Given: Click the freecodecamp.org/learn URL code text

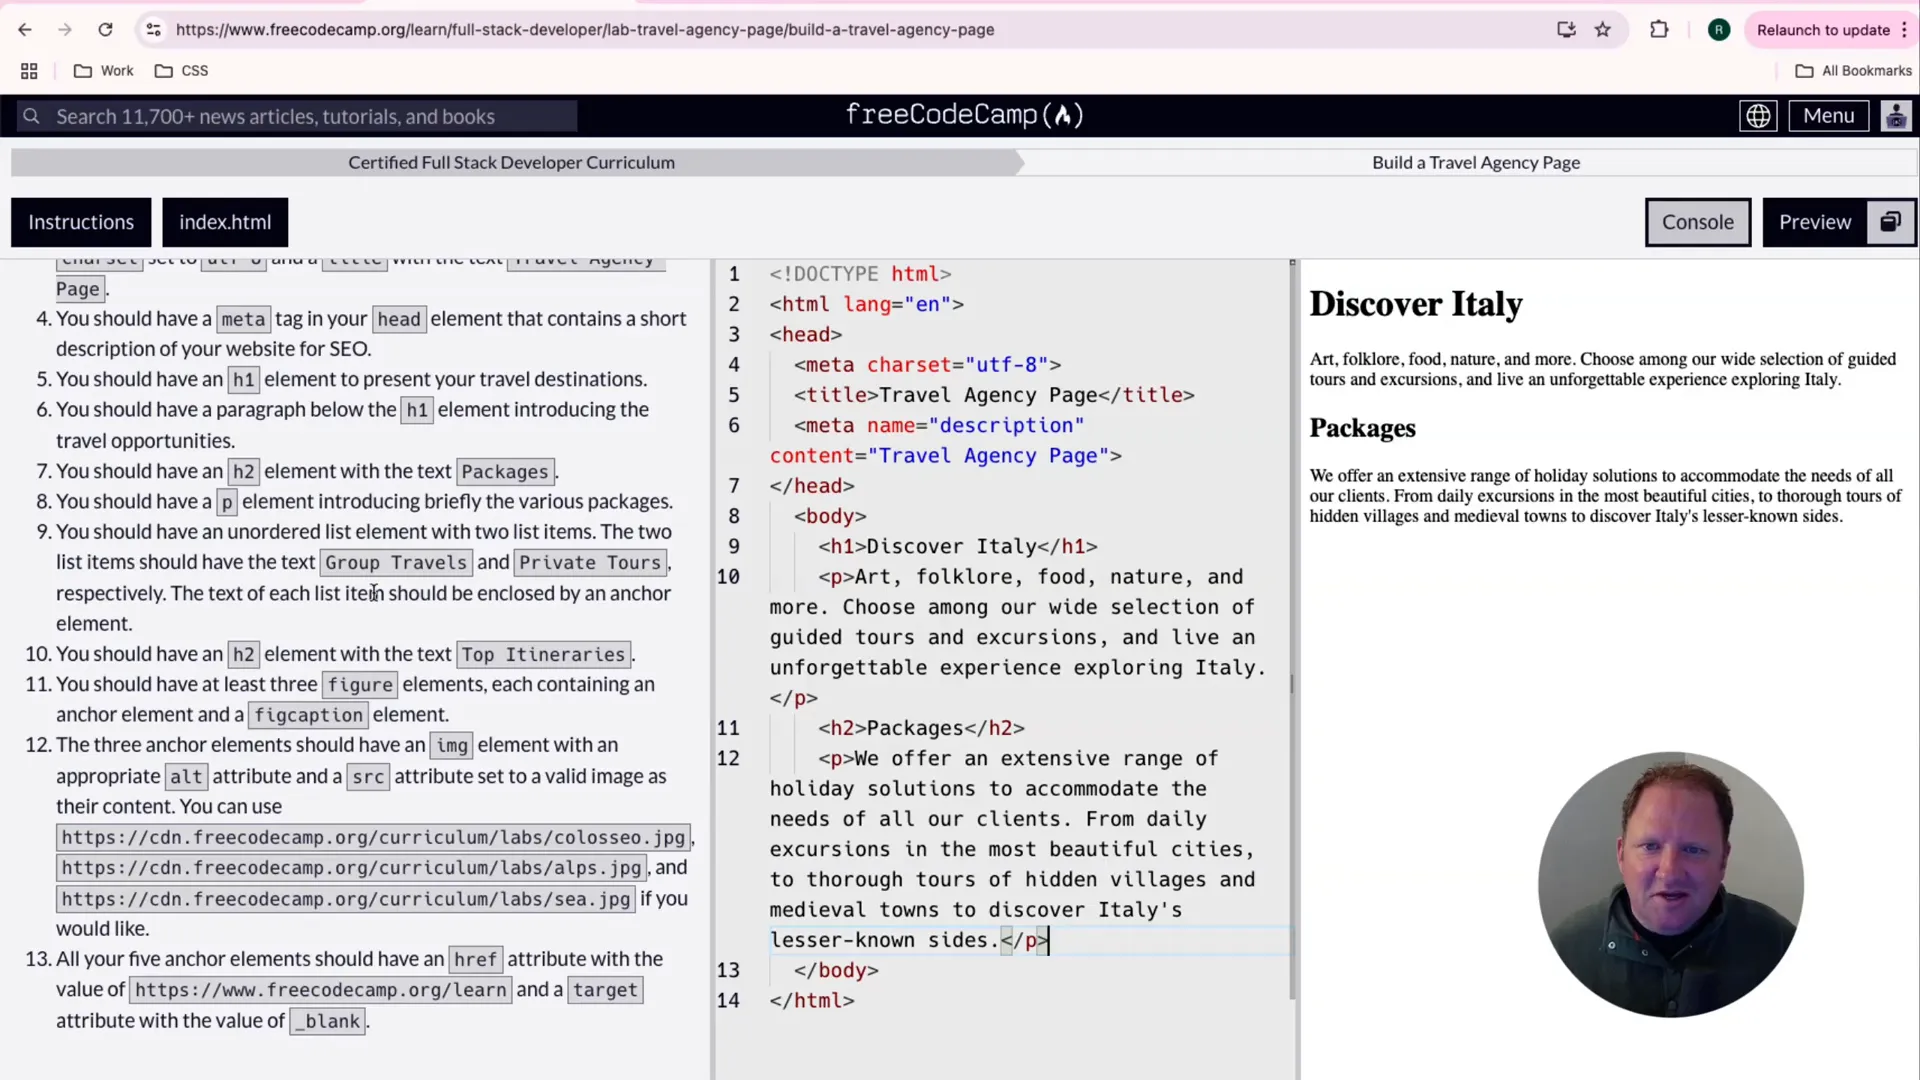Looking at the screenshot, I should [x=320, y=990].
